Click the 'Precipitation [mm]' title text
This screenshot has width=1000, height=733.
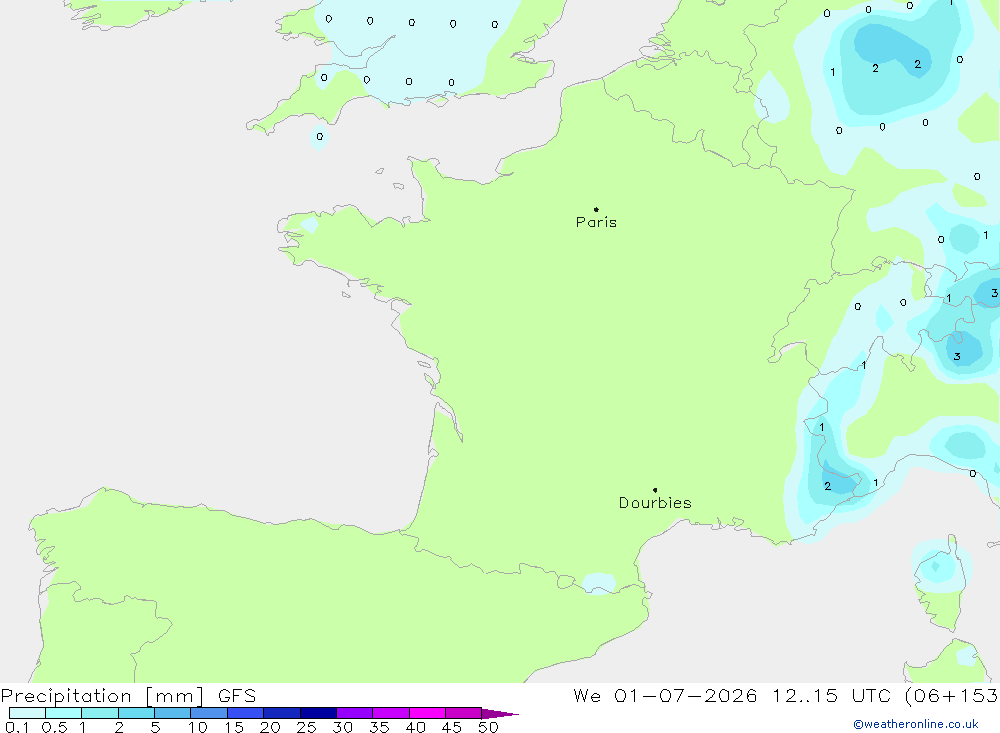(102, 696)
